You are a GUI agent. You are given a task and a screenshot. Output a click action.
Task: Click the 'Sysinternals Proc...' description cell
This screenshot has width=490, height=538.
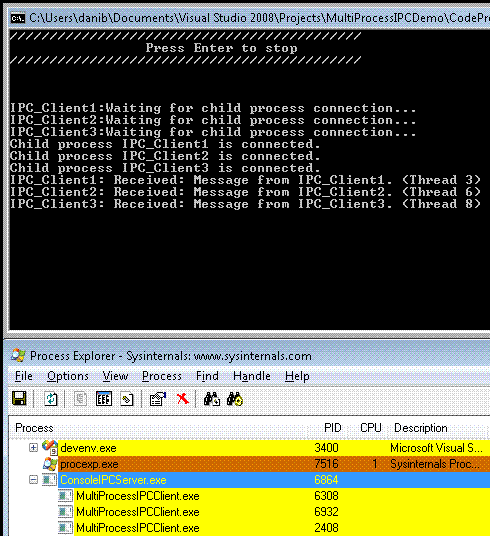[435, 464]
